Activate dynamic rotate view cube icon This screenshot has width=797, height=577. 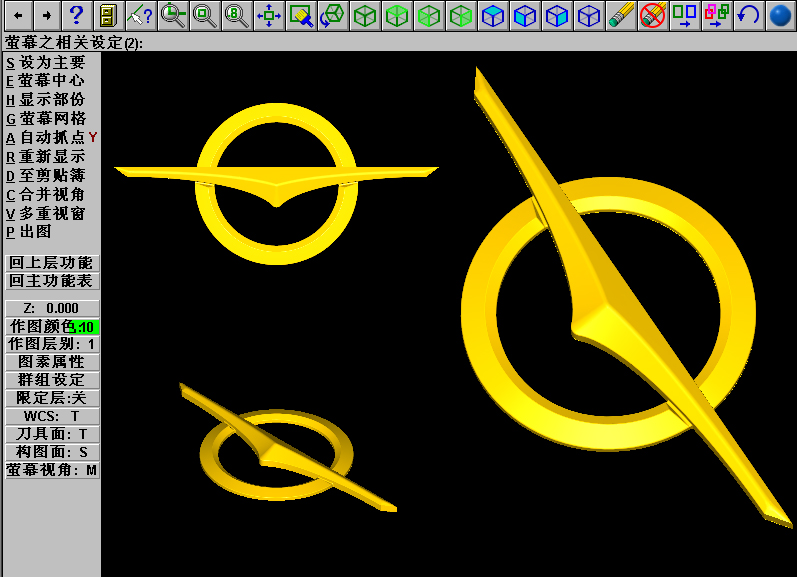333,15
